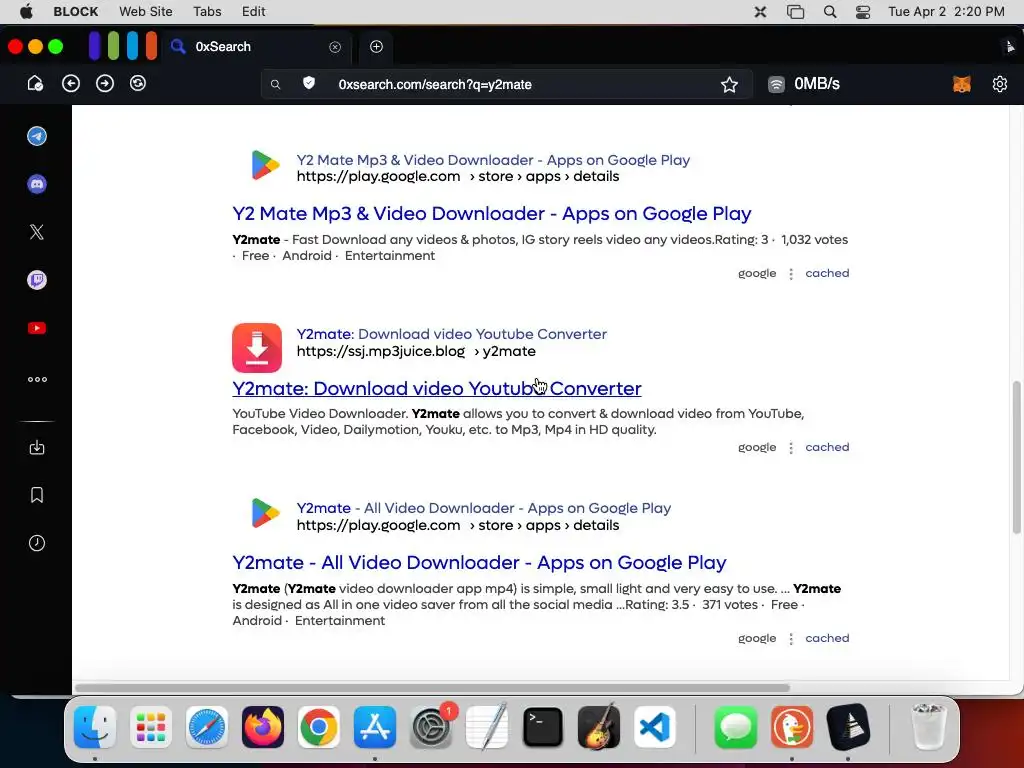Open Spotlight search in menu bar
1024x768 pixels.
[829, 12]
